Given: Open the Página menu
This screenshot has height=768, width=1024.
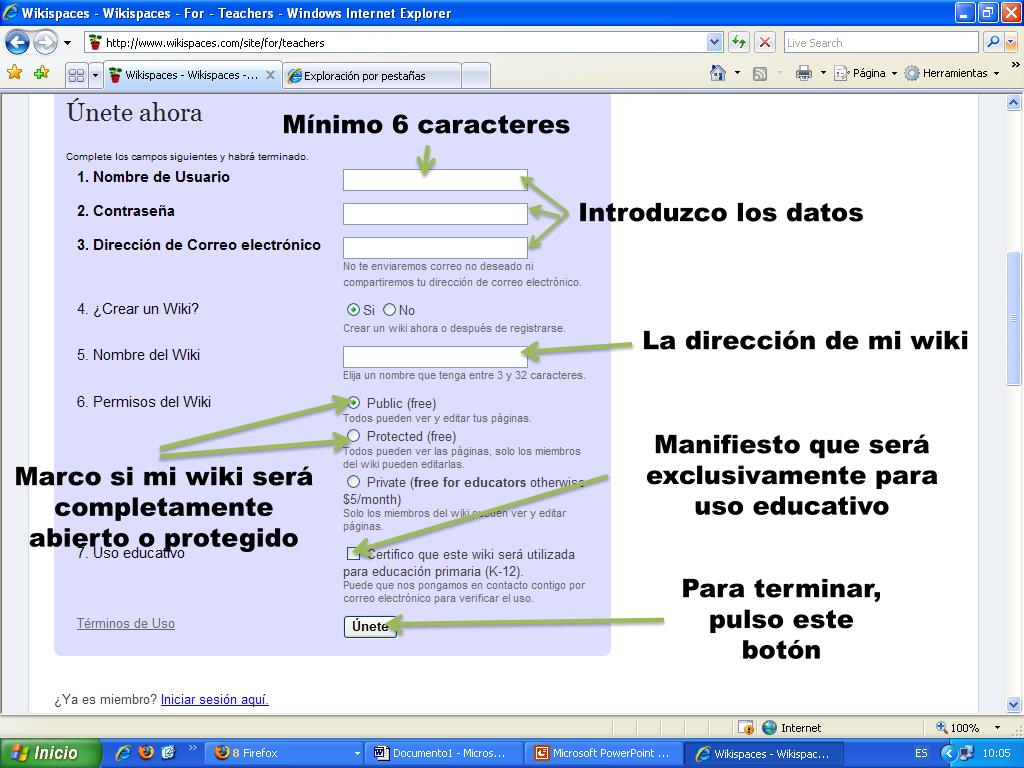Looking at the screenshot, I should click(x=867, y=73).
